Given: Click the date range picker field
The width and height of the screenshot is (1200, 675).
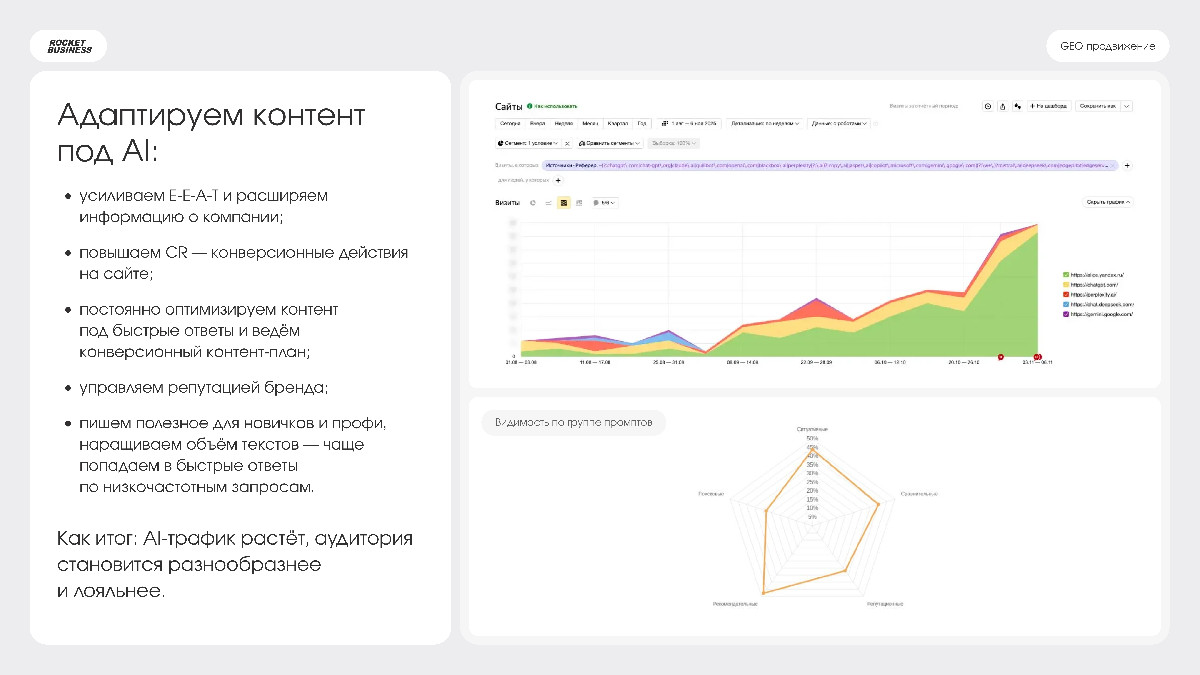Looking at the screenshot, I should 689,124.
